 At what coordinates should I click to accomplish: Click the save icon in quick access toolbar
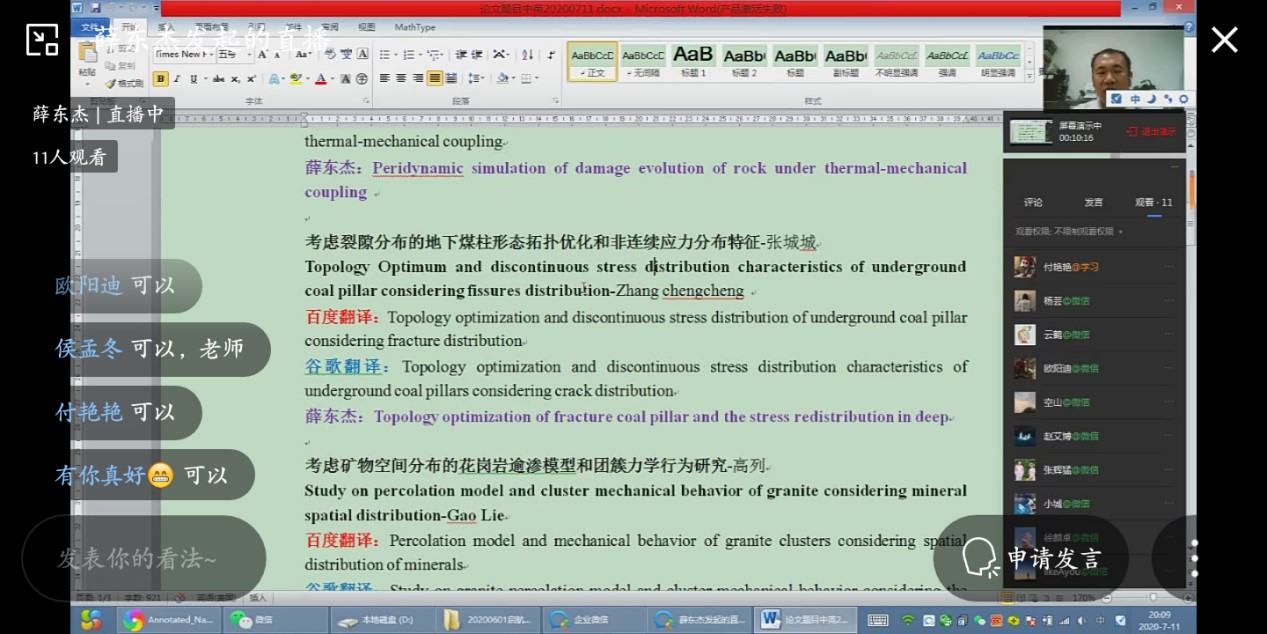[96, 8]
